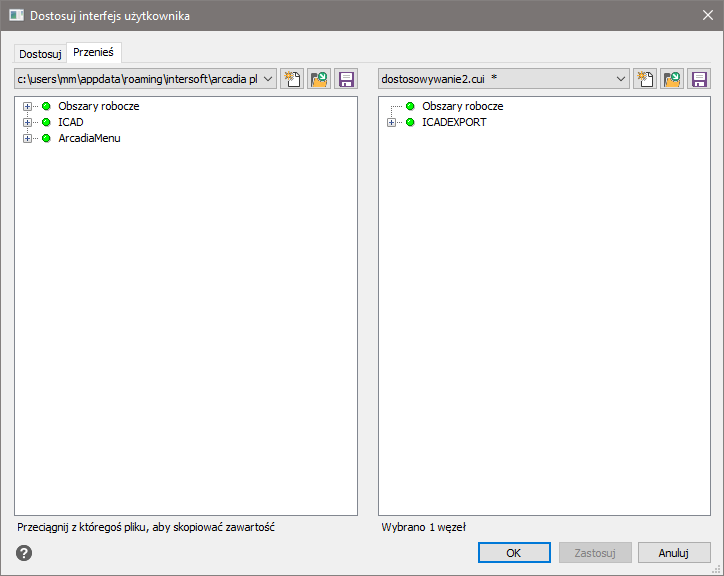724x576 pixels.
Task: Open left file path dropdown
Action: (x=267, y=79)
